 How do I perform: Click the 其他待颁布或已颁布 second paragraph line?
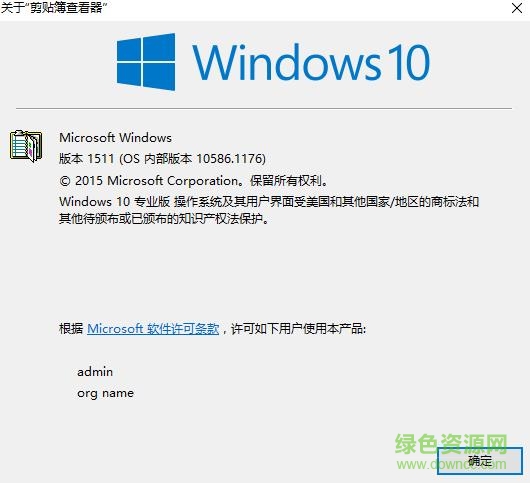164,219
